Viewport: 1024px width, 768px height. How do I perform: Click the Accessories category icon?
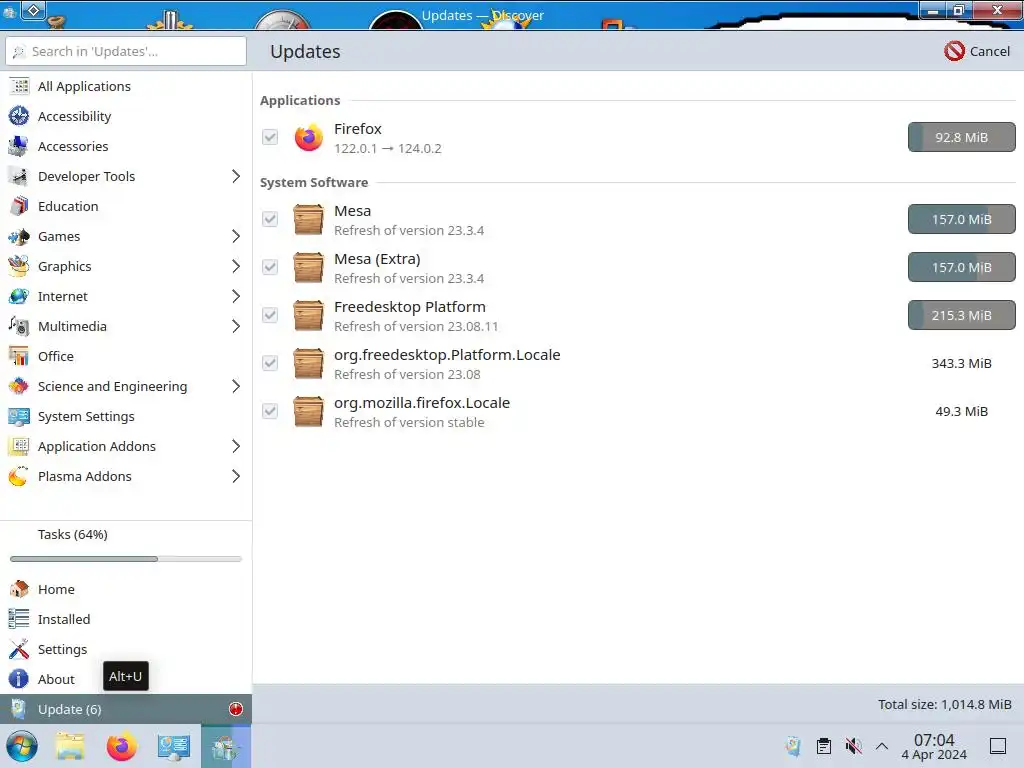(x=19, y=146)
